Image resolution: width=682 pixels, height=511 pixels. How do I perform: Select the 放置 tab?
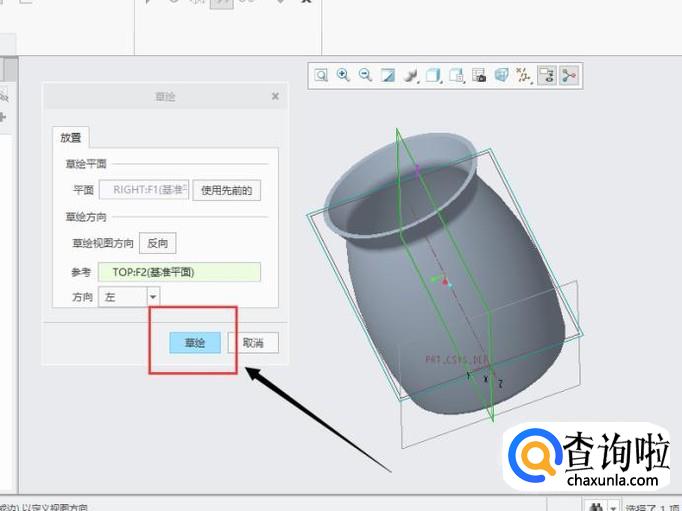click(70, 137)
